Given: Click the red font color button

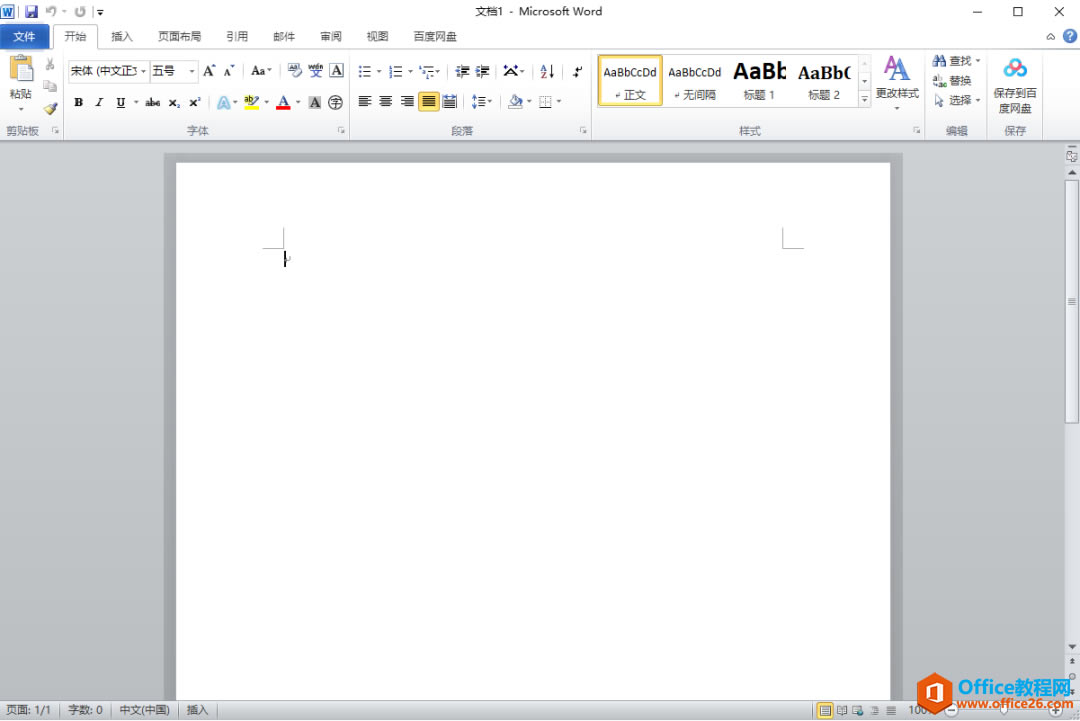Looking at the screenshot, I should coord(283,103).
